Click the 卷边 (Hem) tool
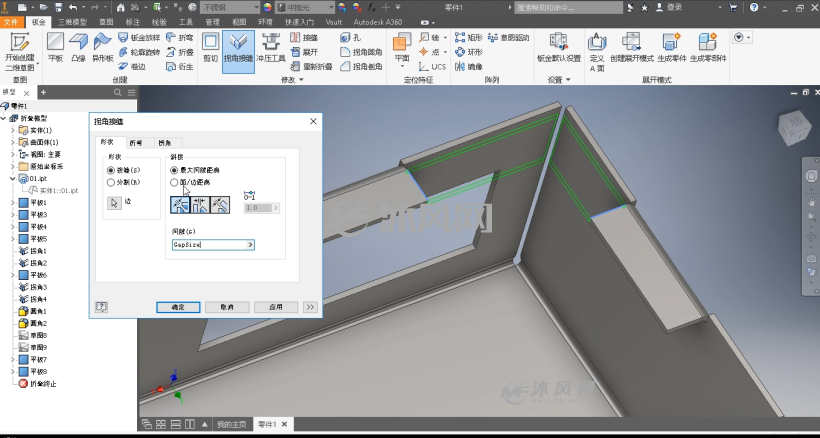Viewport: 820px width, 438px height. tap(132, 66)
